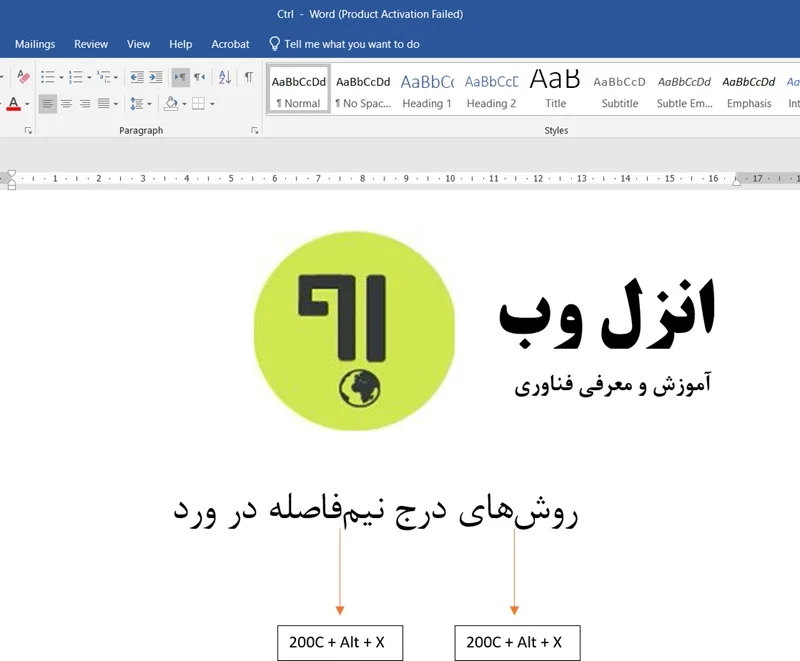Toggle align right
The width and height of the screenshot is (800, 661).
tap(85, 104)
